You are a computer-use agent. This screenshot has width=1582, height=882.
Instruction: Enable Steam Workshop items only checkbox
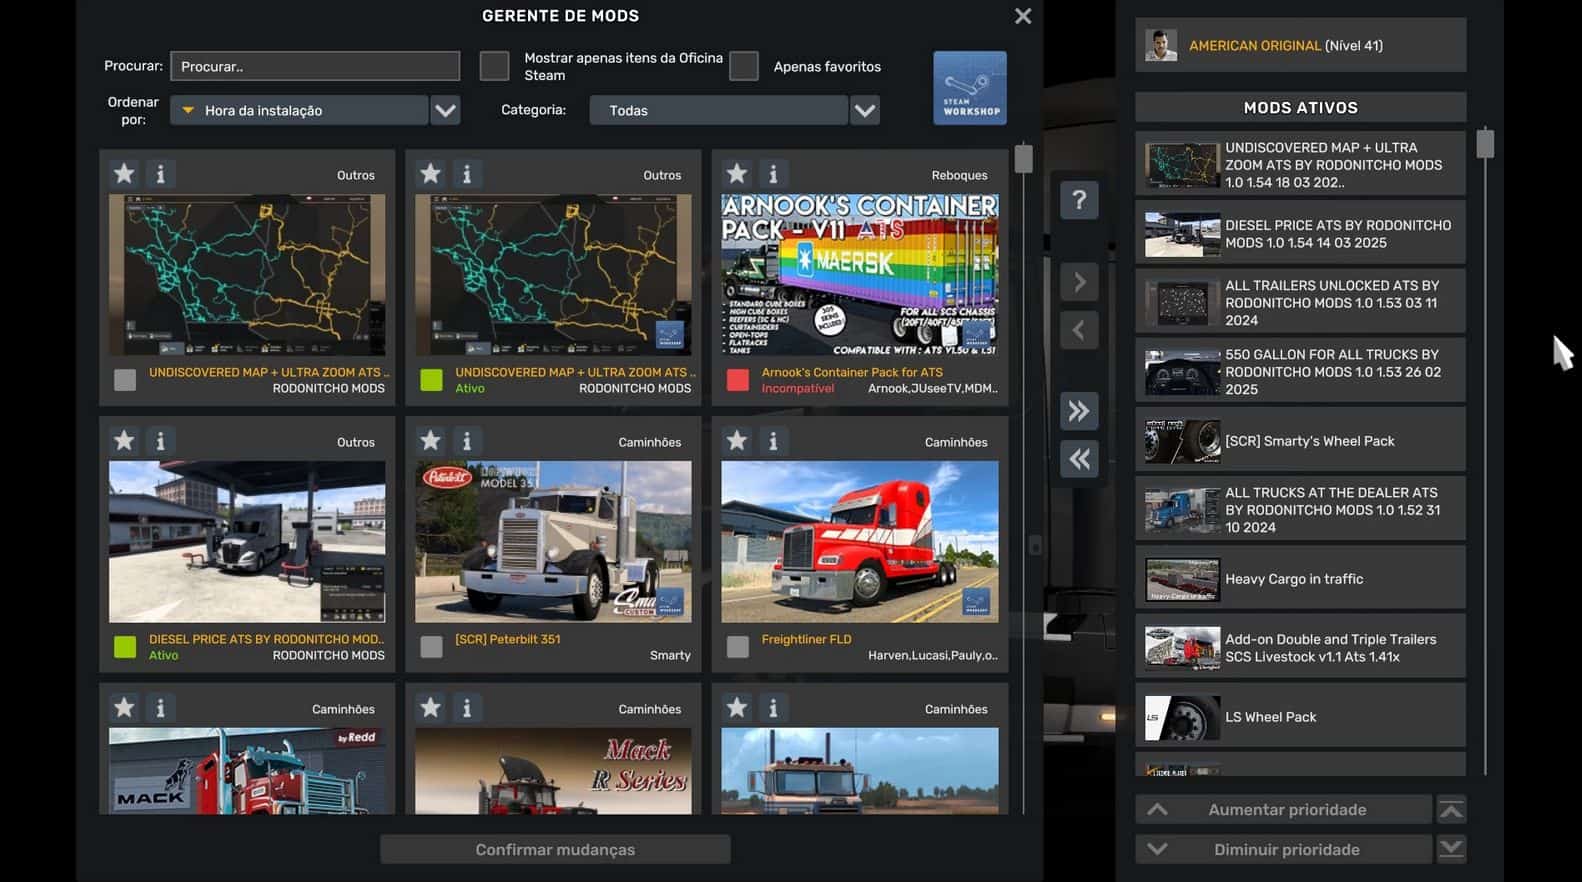(x=494, y=66)
